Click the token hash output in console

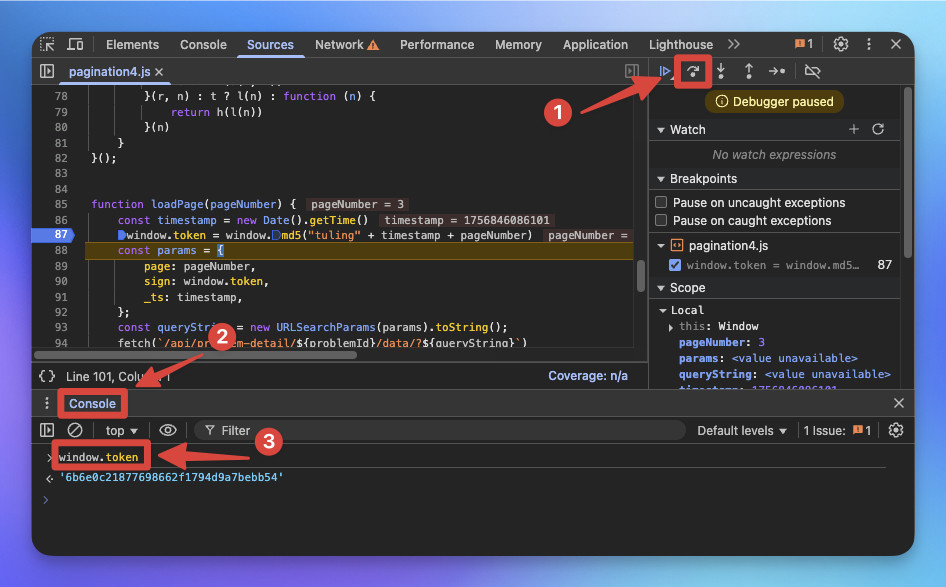click(x=171, y=477)
